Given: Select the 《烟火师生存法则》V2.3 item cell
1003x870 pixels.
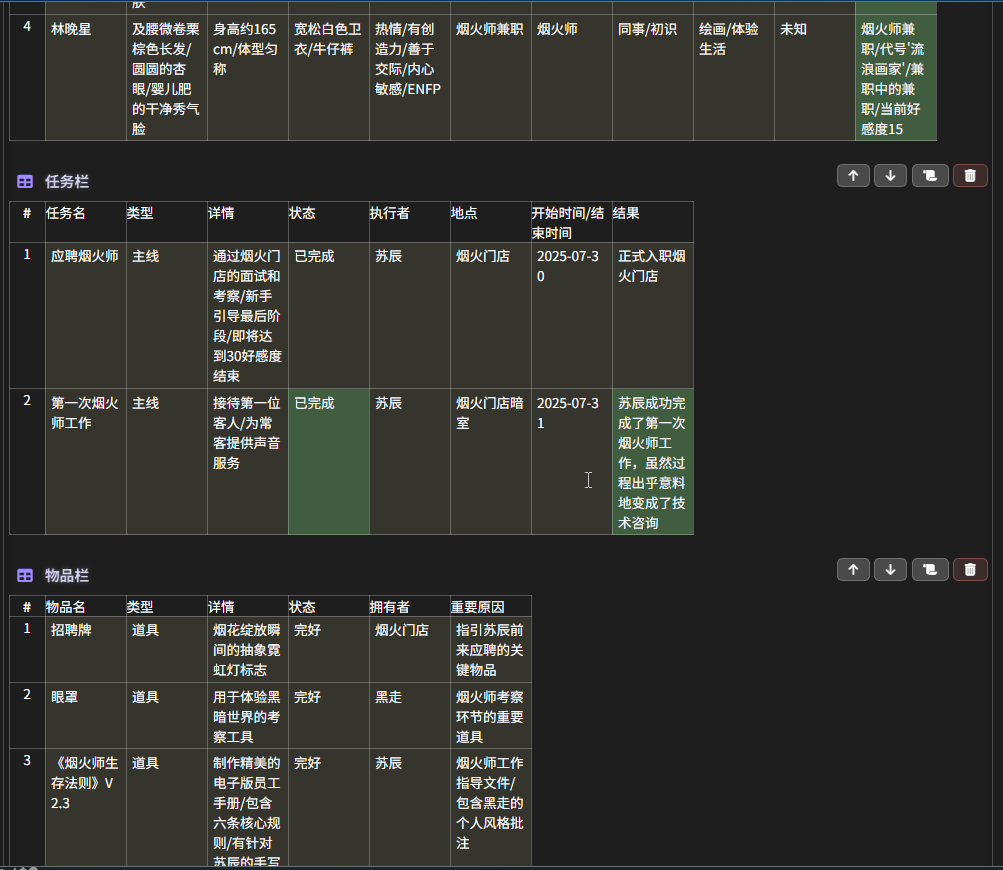Looking at the screenshot, I should [x=85, y=782].
